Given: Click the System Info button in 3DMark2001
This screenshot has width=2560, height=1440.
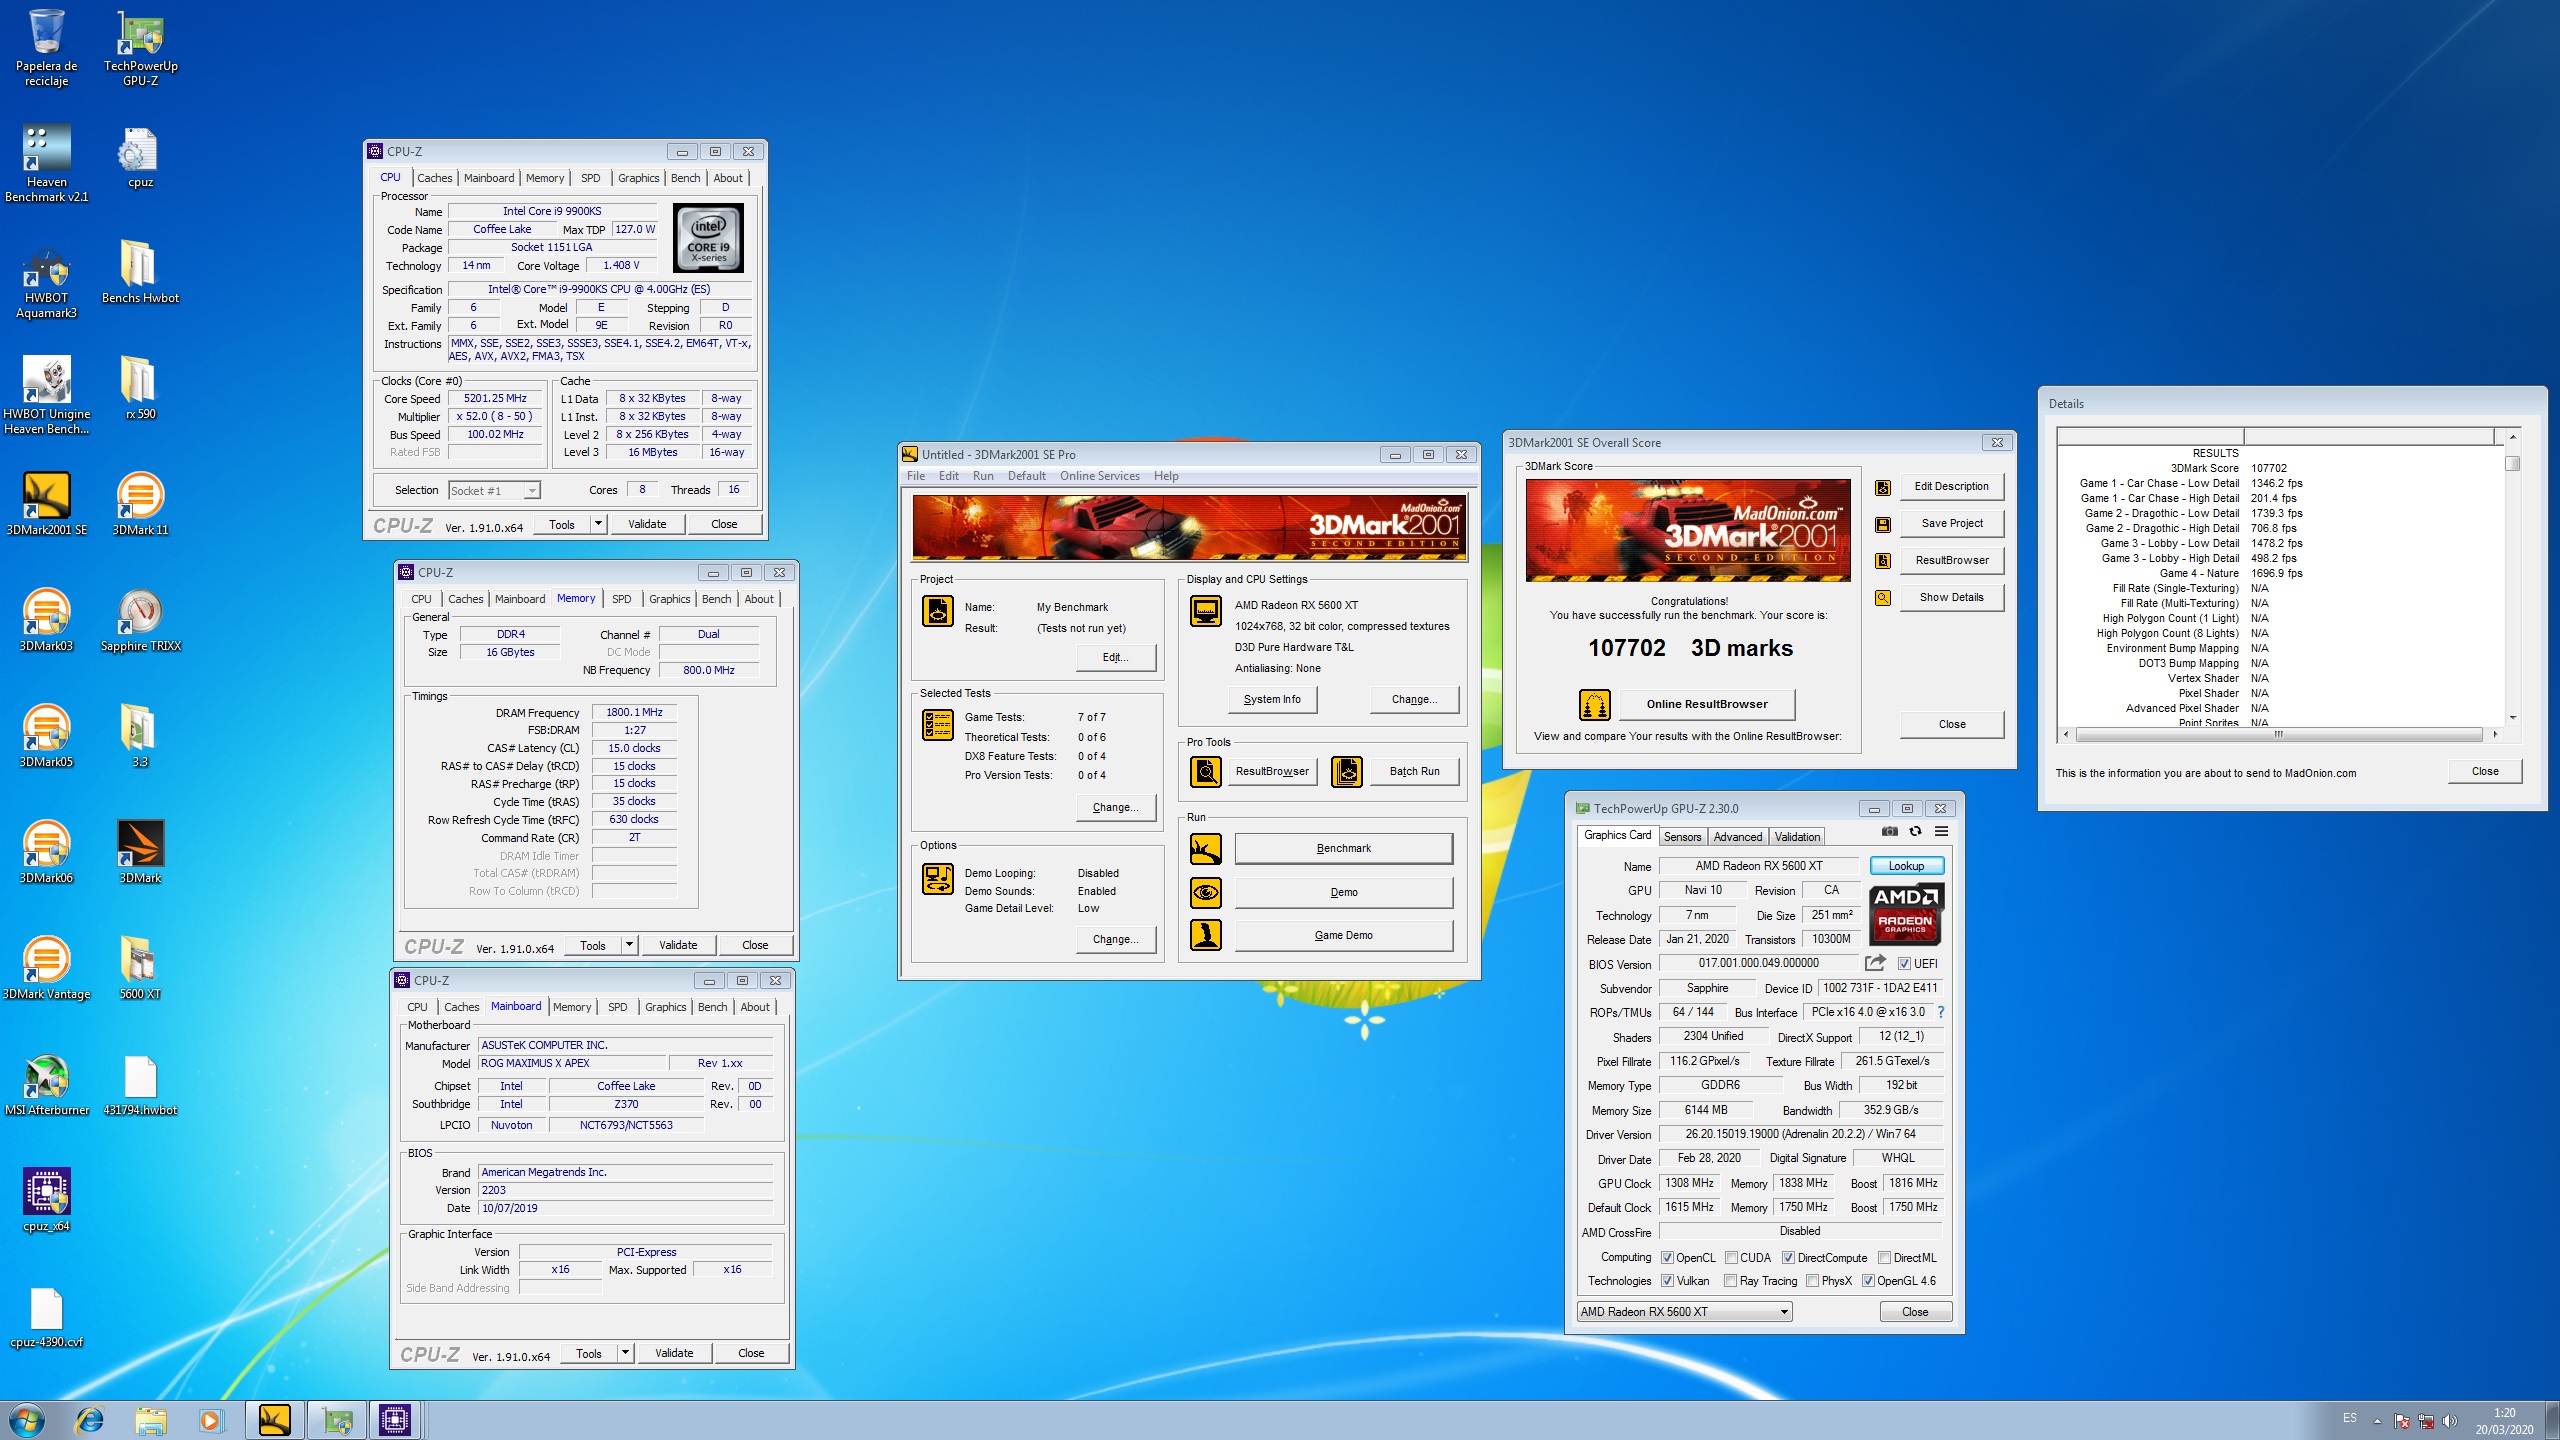Looking at the screenshot, I should (1272, 700).
